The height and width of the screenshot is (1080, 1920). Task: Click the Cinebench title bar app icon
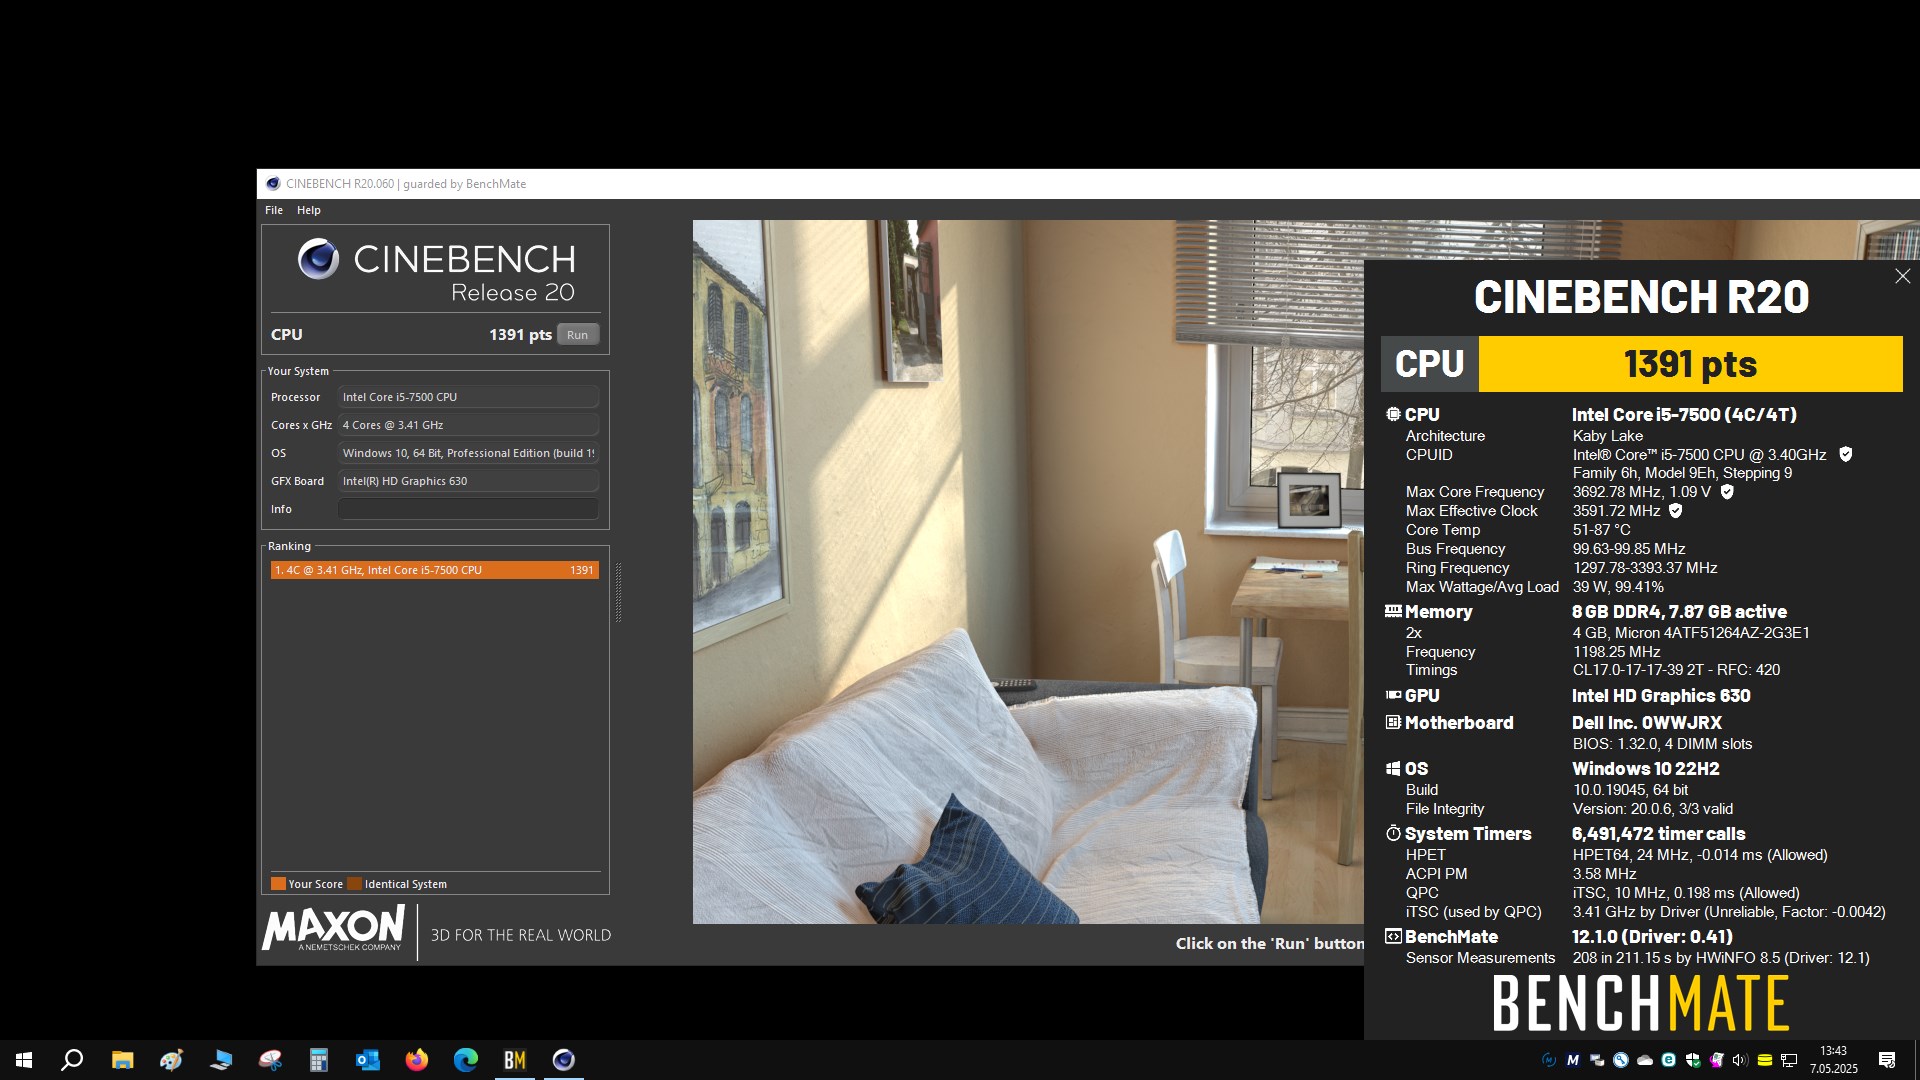coord(273,184)
